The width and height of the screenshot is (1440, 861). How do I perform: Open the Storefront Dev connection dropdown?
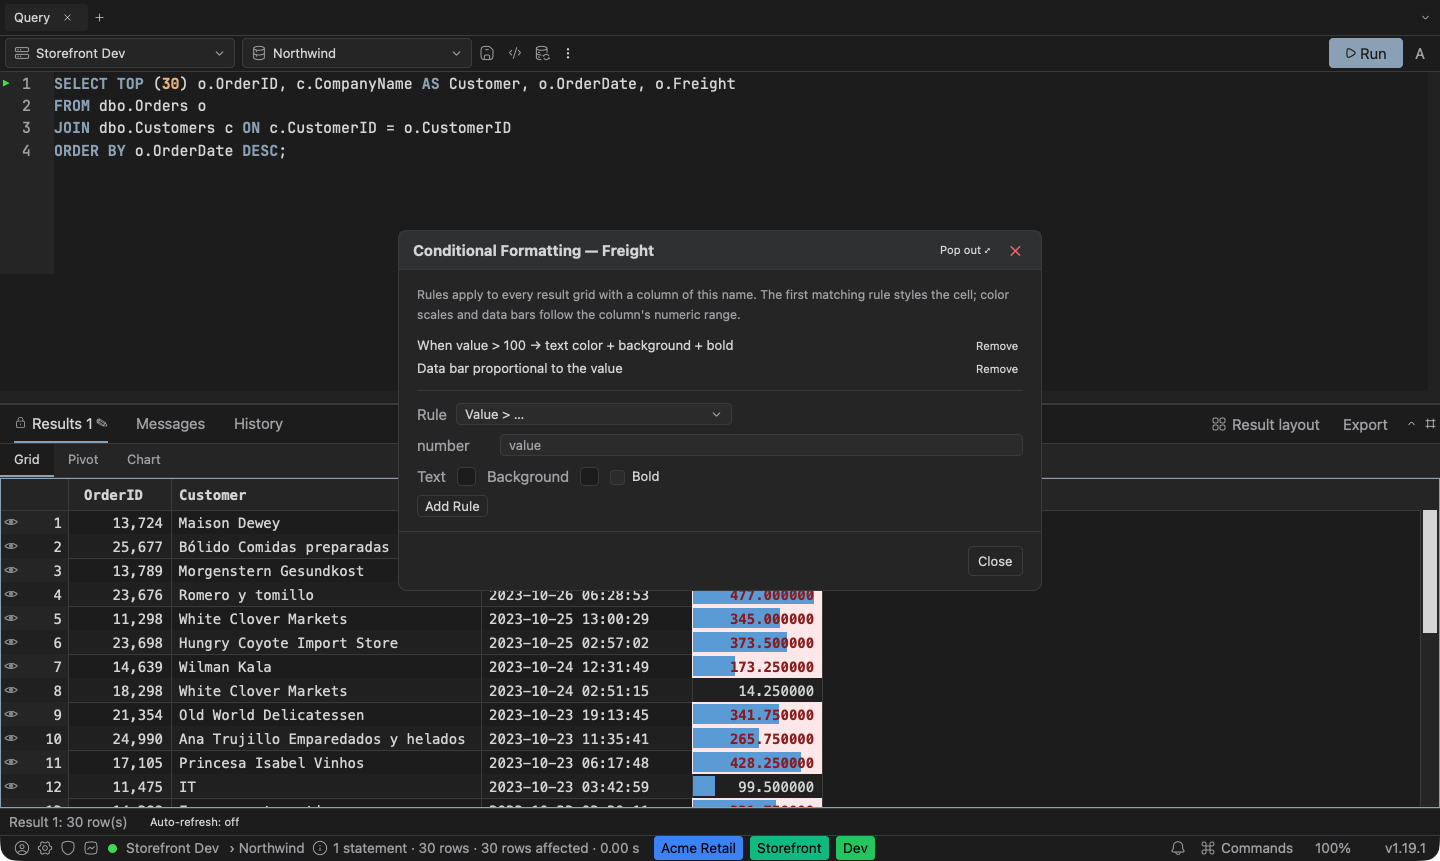coord(120,53)
